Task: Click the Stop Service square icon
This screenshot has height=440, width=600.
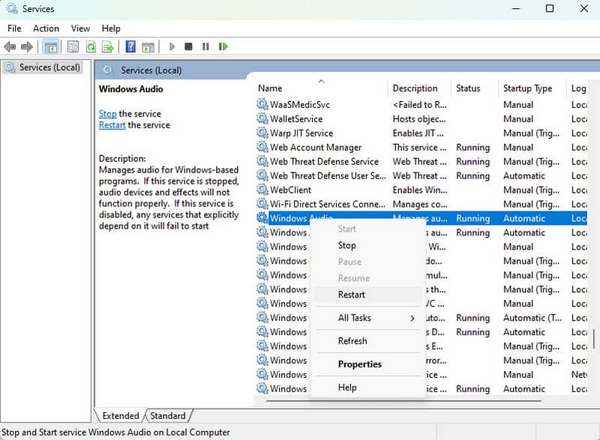Action: [188, 47]
